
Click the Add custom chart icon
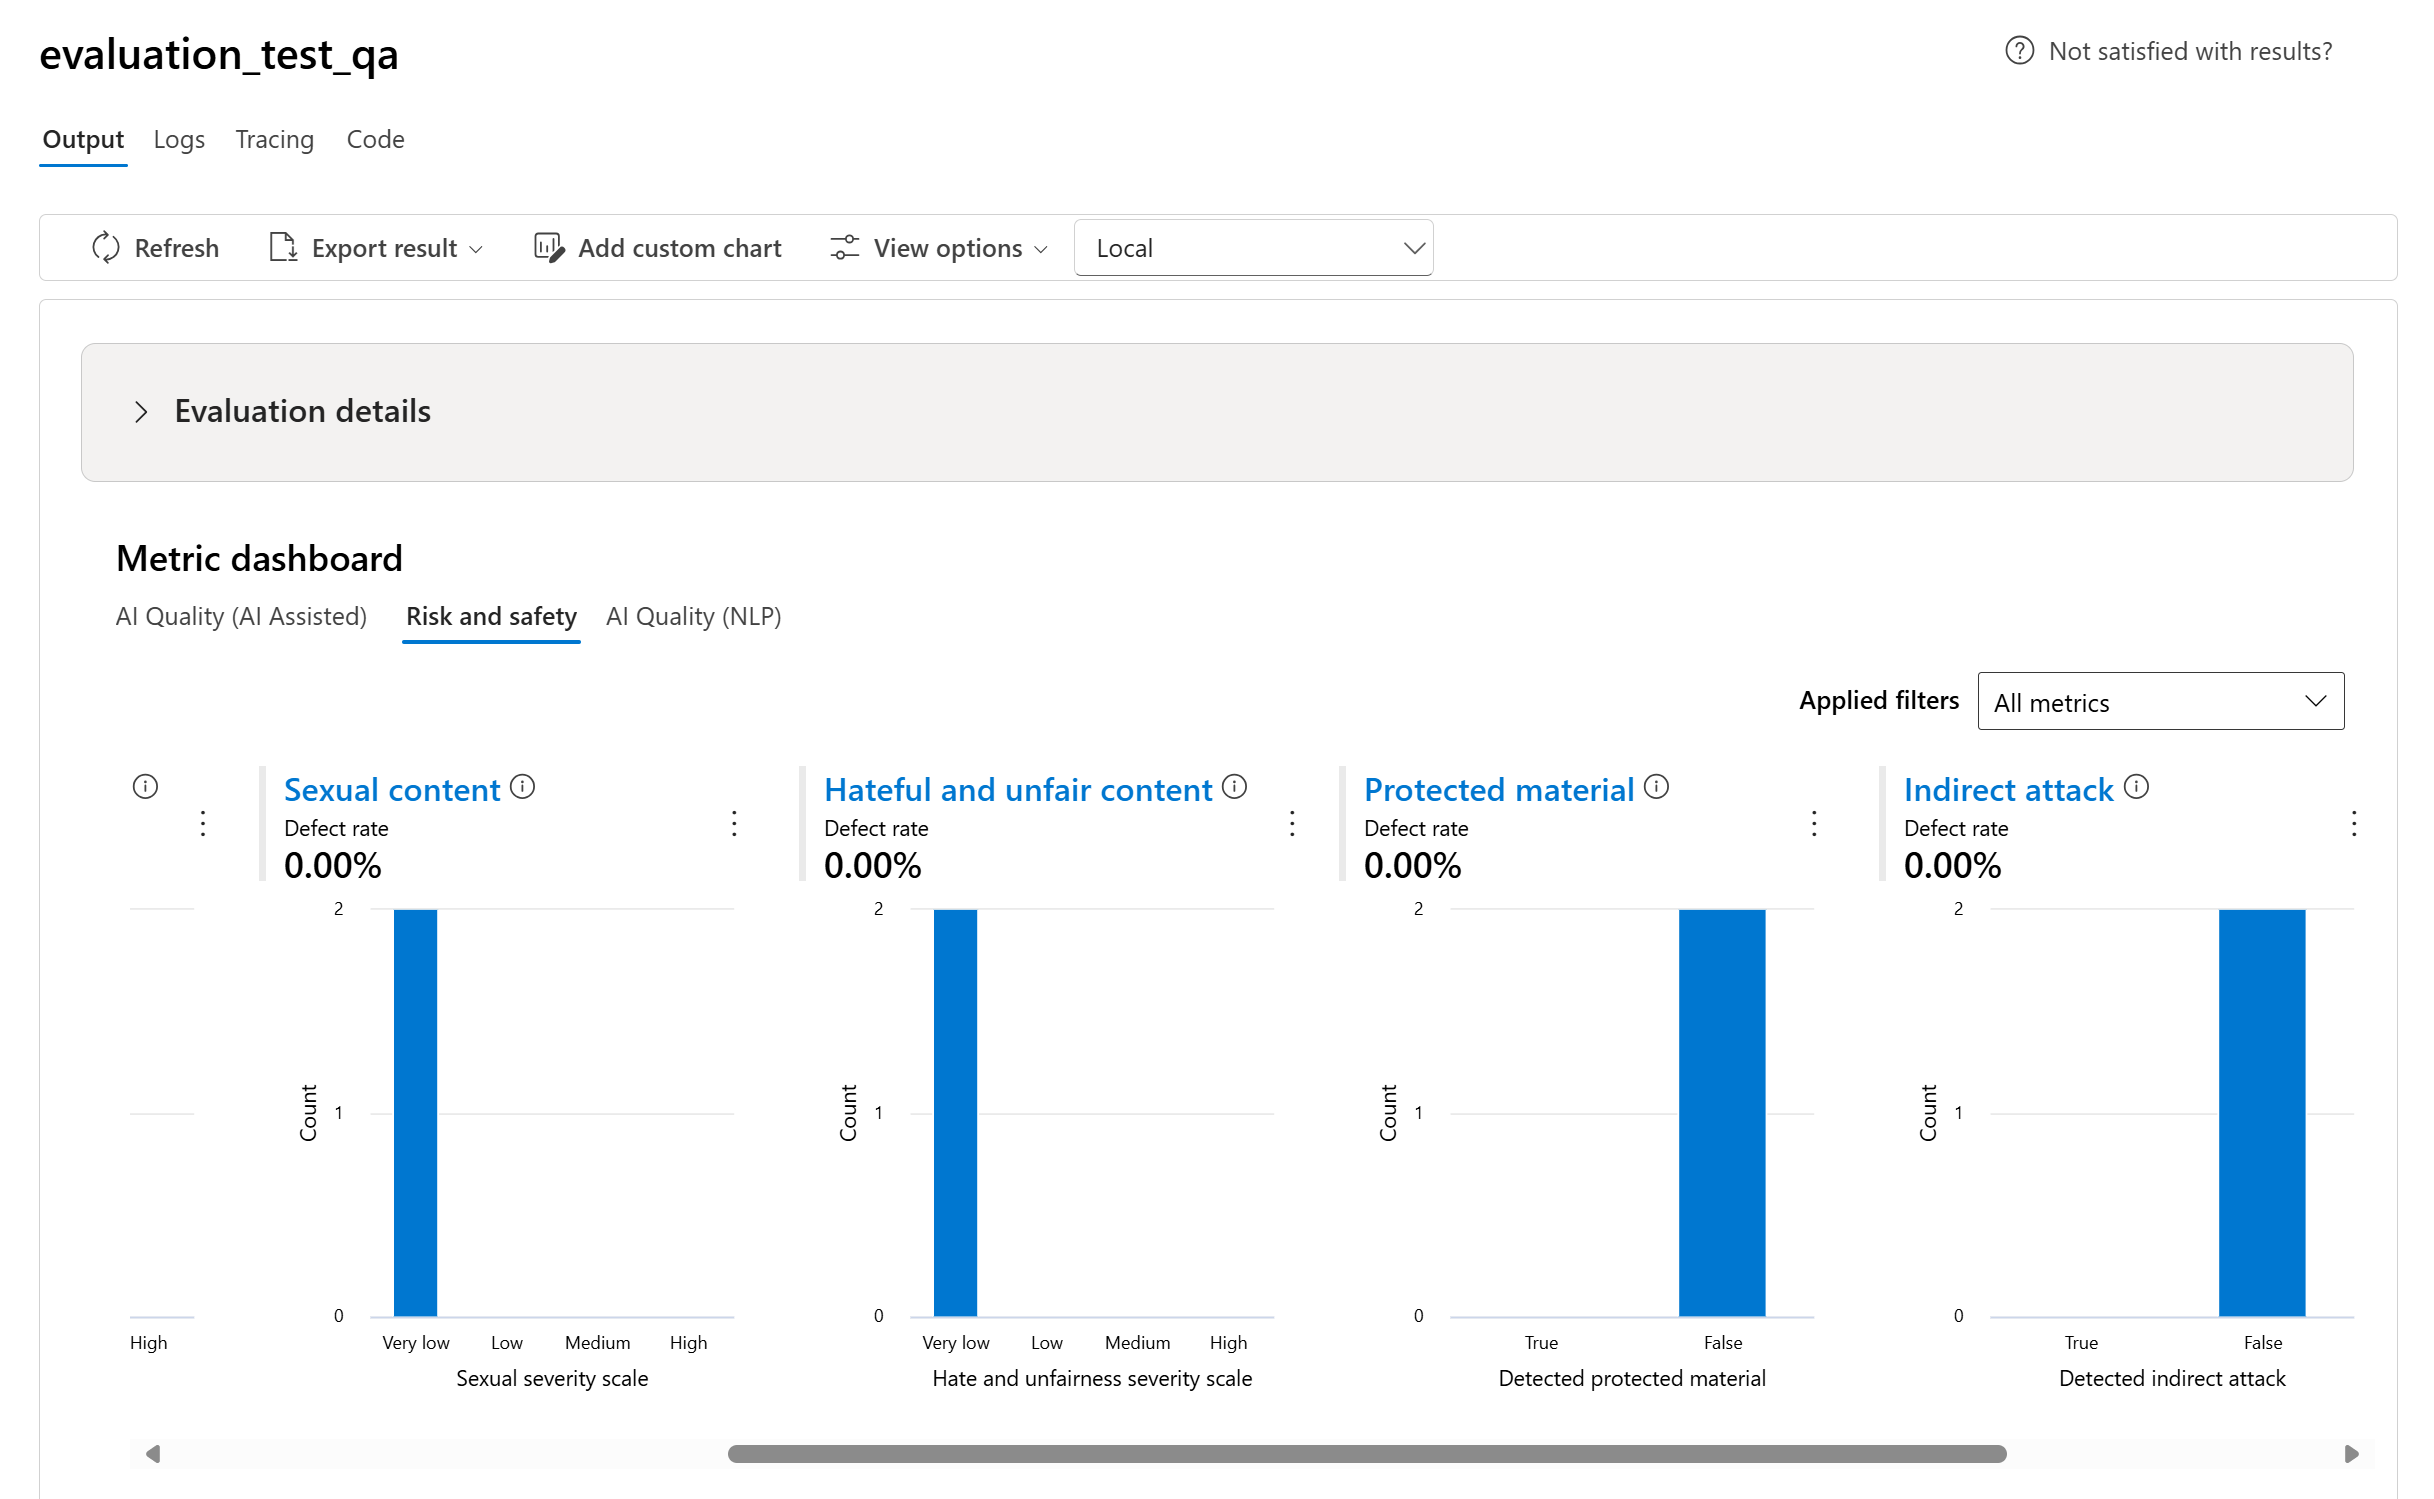pos(548,248)
